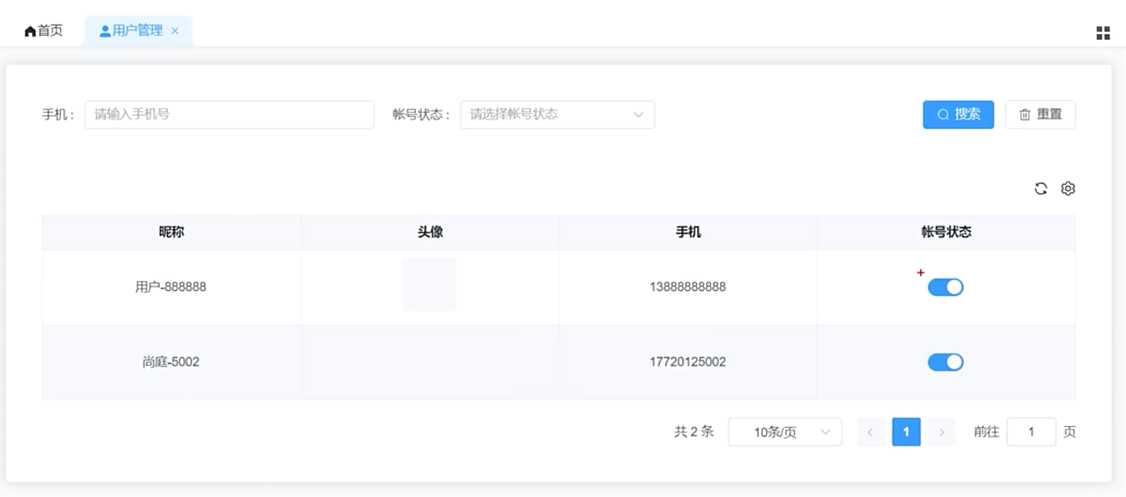Viewport: 1126px width, 497px height.
Task: Select the nickname cell 尚庭-5002
Action: (x=171, y=362)
